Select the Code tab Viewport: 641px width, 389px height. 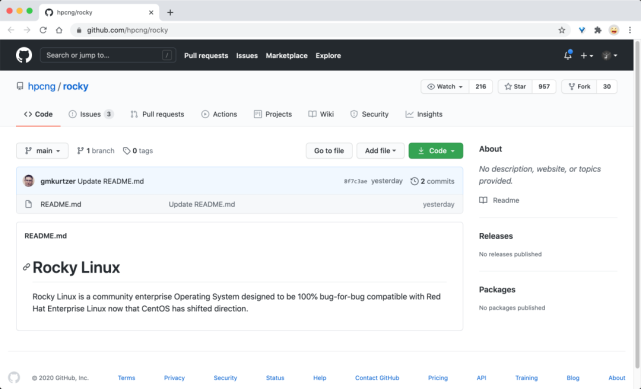(38, 114)
